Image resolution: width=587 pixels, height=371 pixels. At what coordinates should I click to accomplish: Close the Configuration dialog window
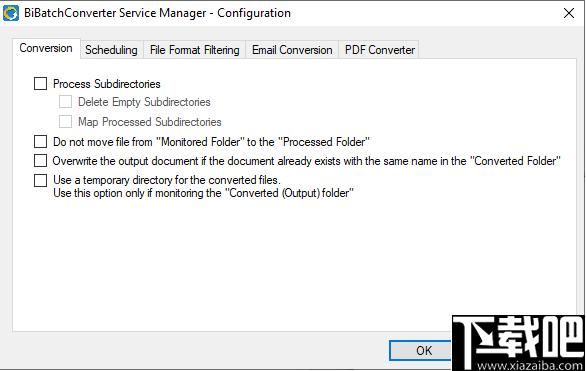coord(569,13)
